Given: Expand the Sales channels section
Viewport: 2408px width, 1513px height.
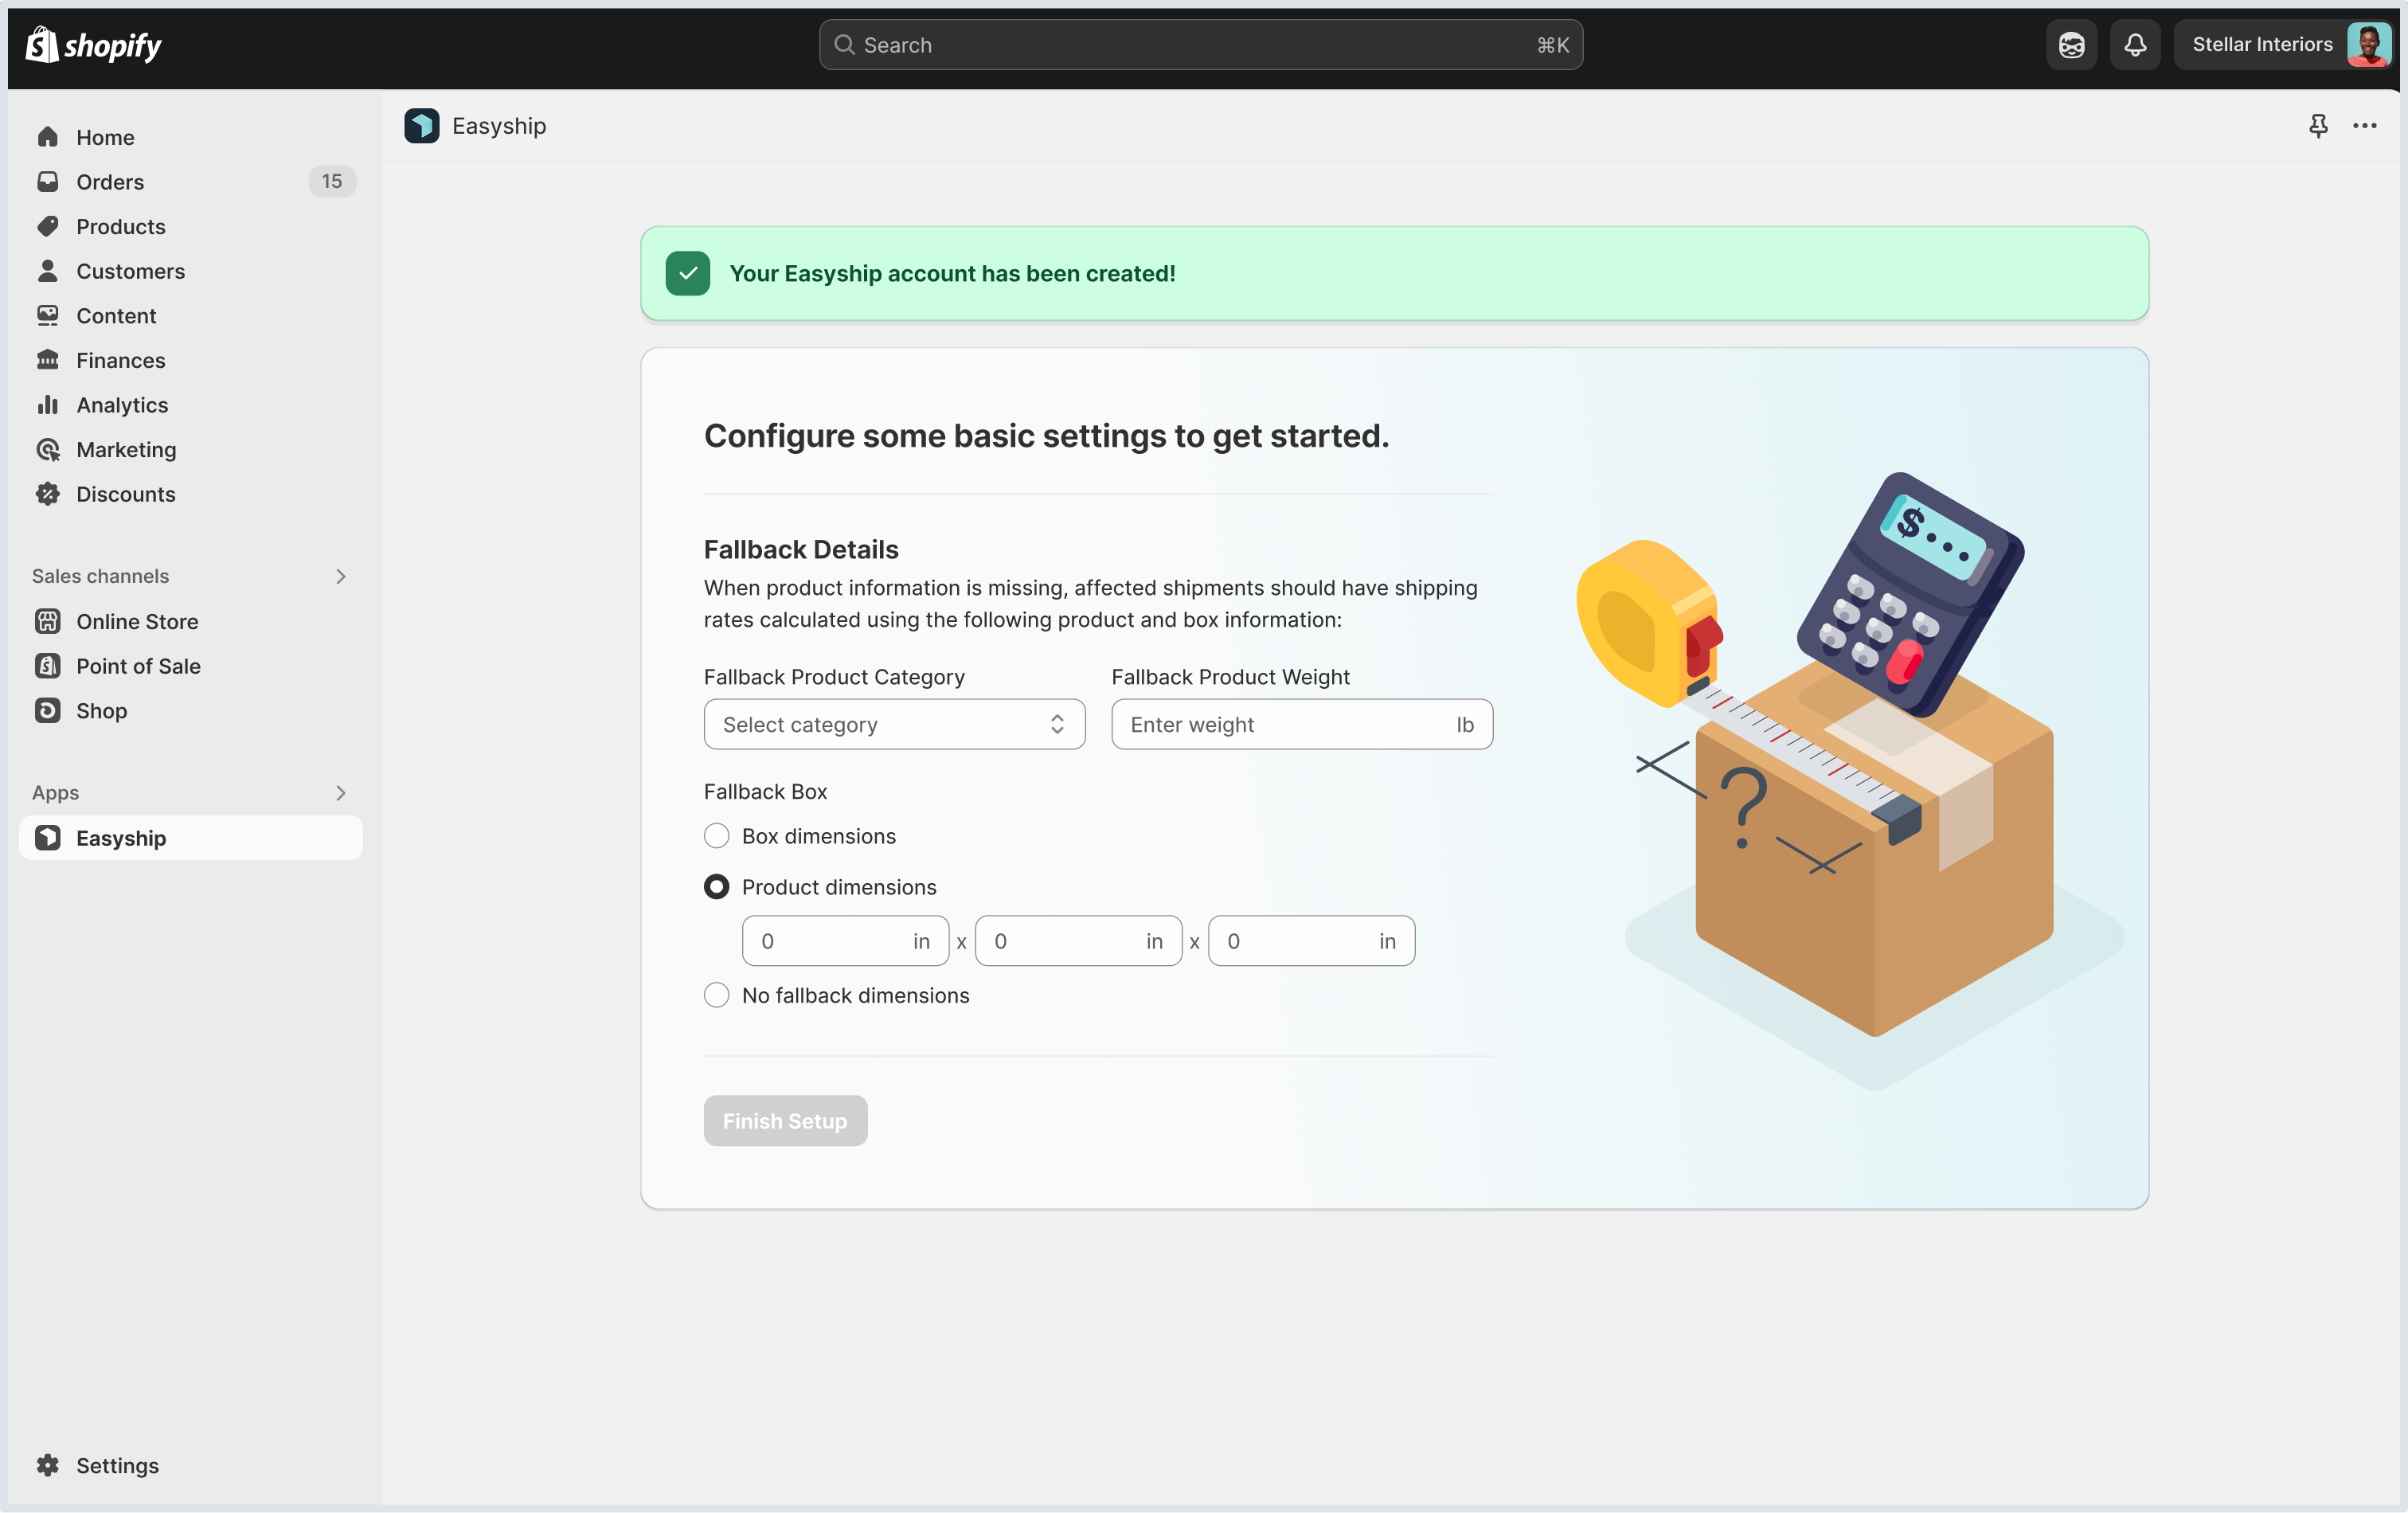Looking at the screenshot, I should coord(341,577).
